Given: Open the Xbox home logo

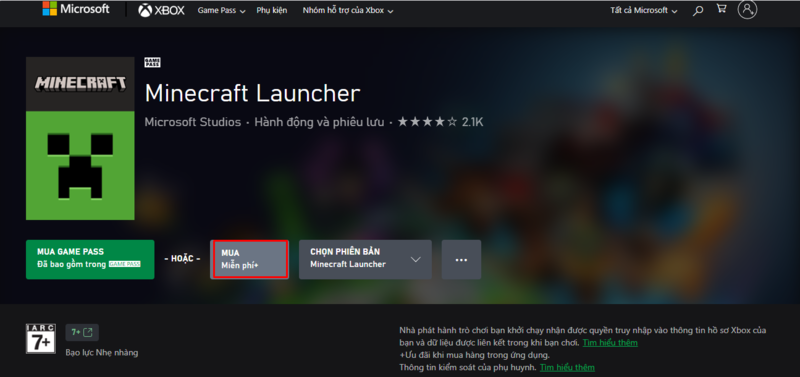Looking at the screenshot, I should point(161,10).
